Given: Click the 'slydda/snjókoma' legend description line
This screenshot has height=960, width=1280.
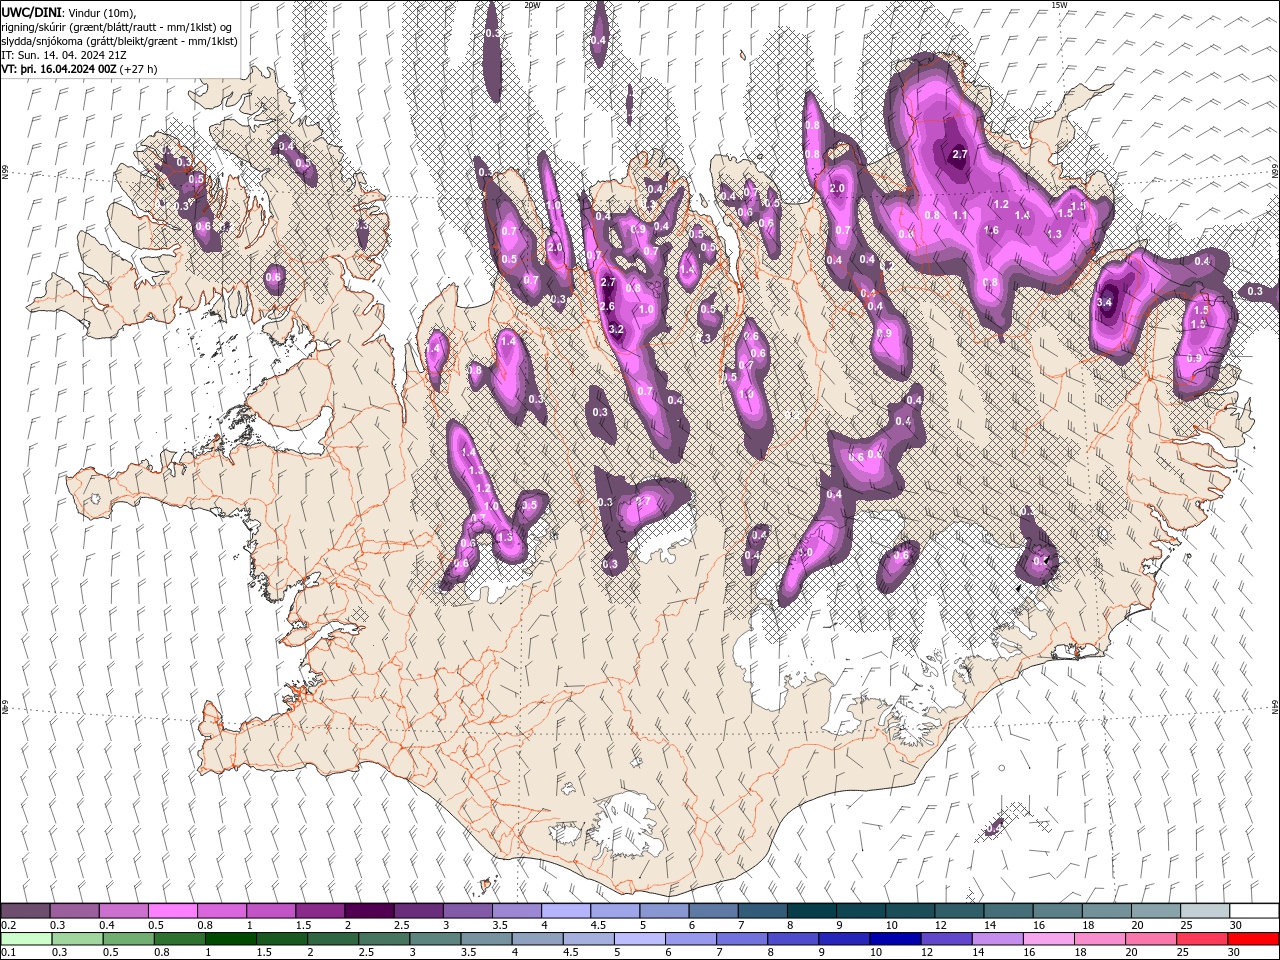Looking at the screenshot, I should point(118,40).
